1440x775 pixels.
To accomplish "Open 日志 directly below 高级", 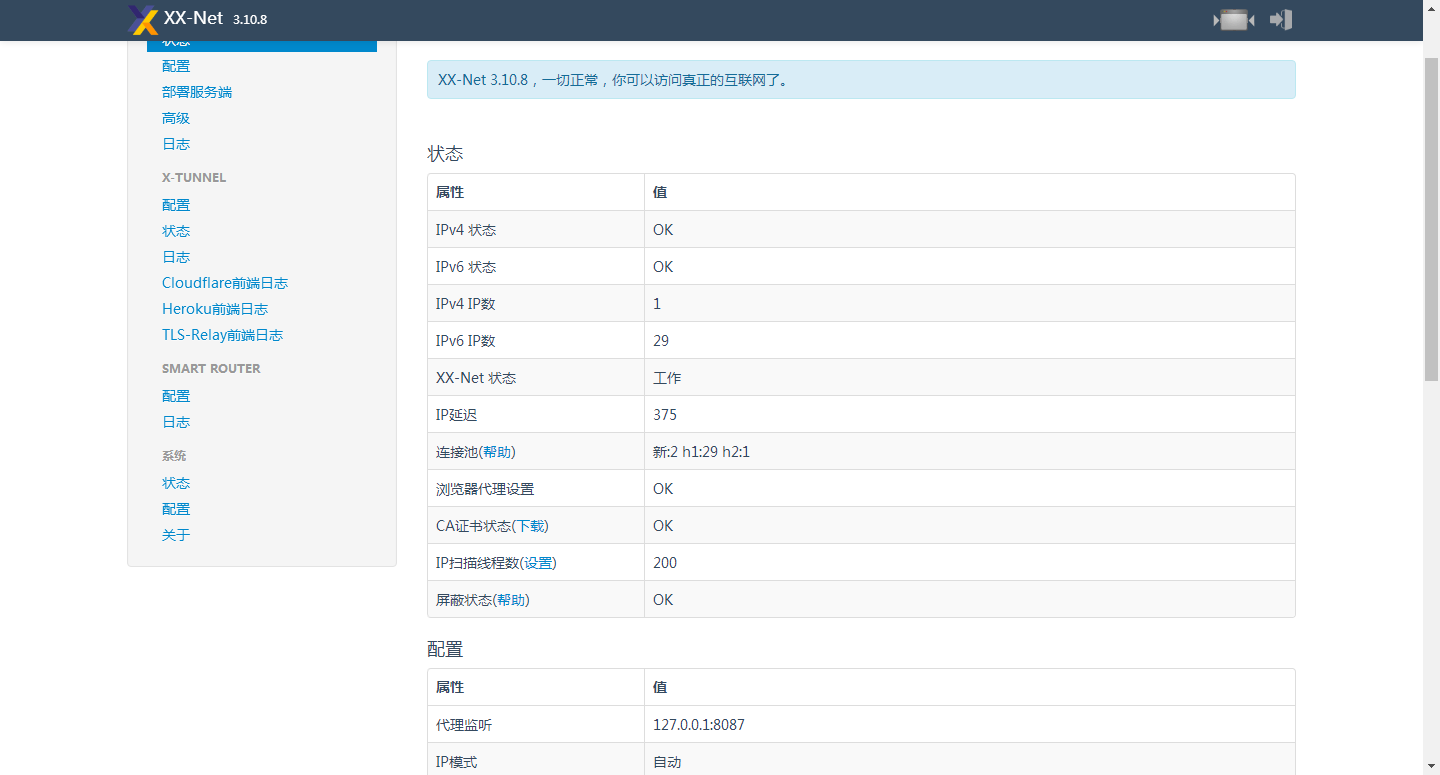I will tap(176, 144).
